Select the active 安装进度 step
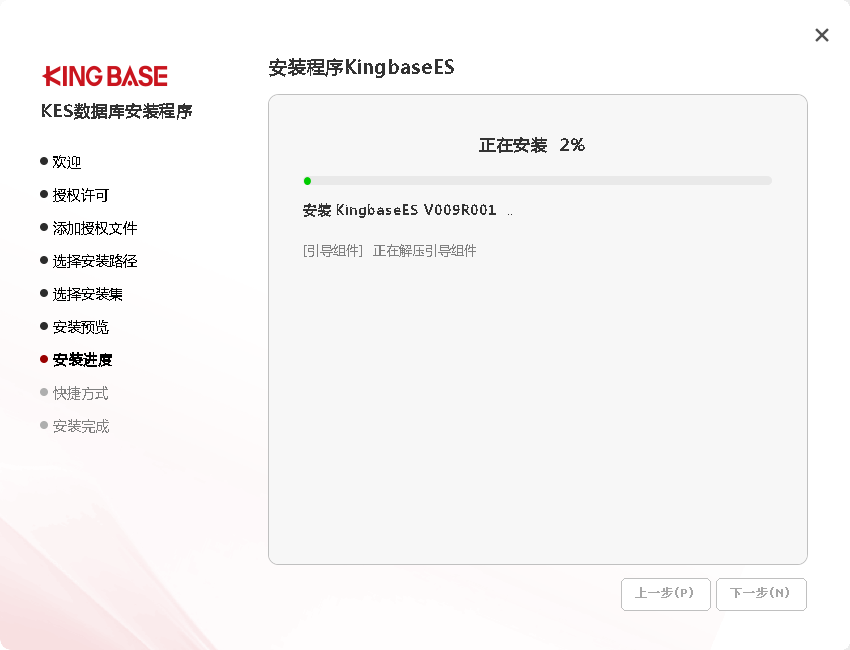This screenshot has width=850, height=650. click(x=82, y=360)
